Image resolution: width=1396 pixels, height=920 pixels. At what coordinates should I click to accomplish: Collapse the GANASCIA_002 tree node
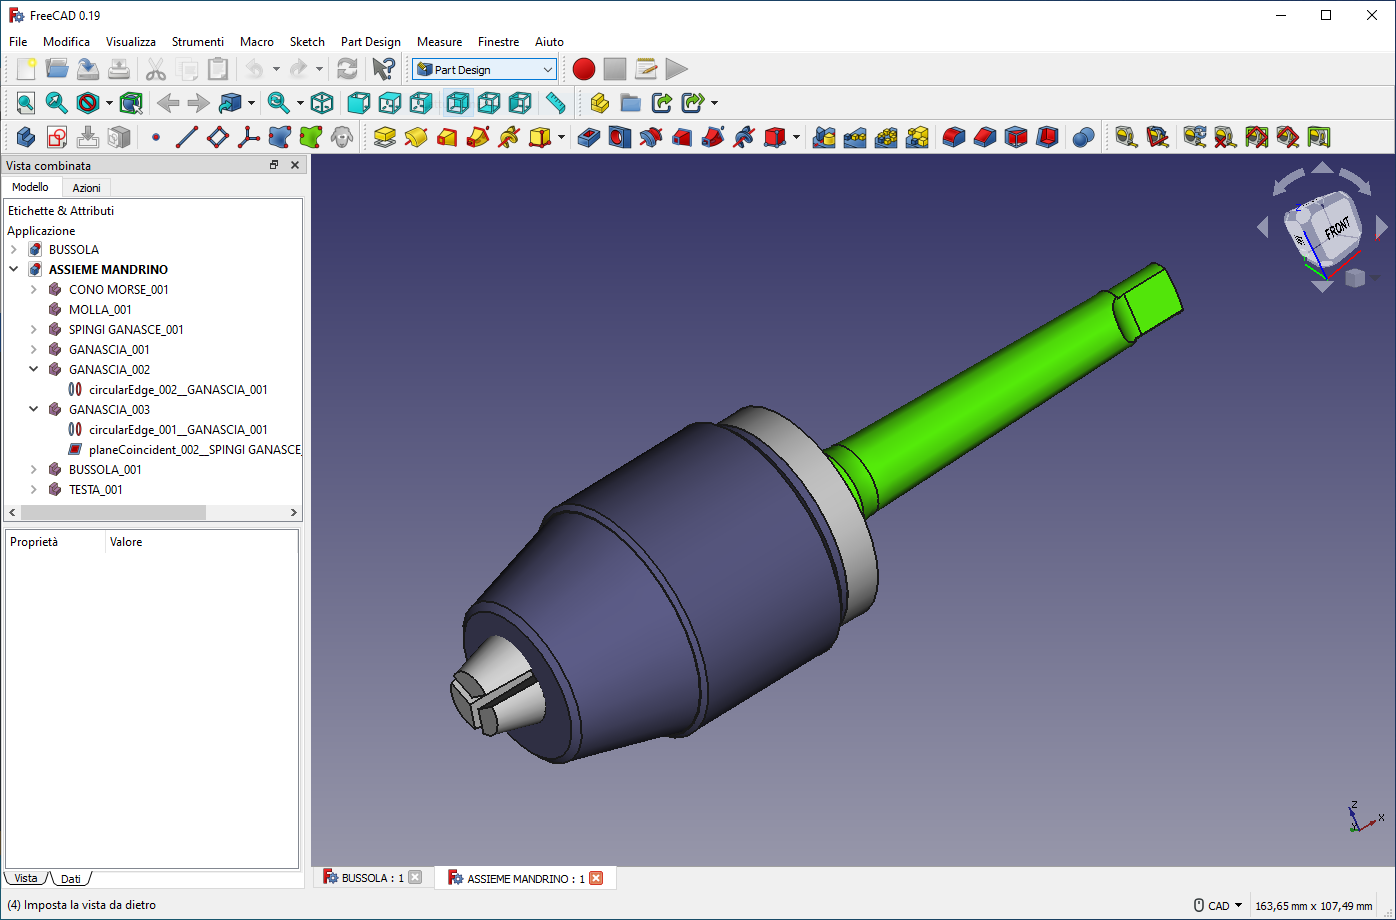34,370
